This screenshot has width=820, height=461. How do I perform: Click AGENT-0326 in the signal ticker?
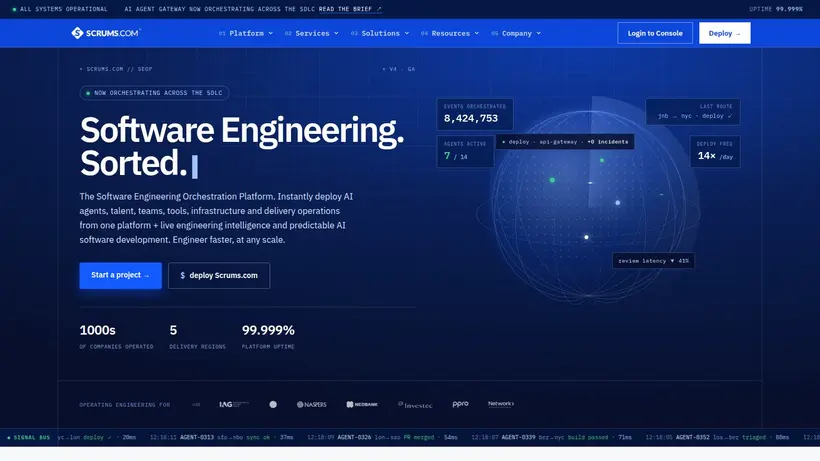[354, 437]
